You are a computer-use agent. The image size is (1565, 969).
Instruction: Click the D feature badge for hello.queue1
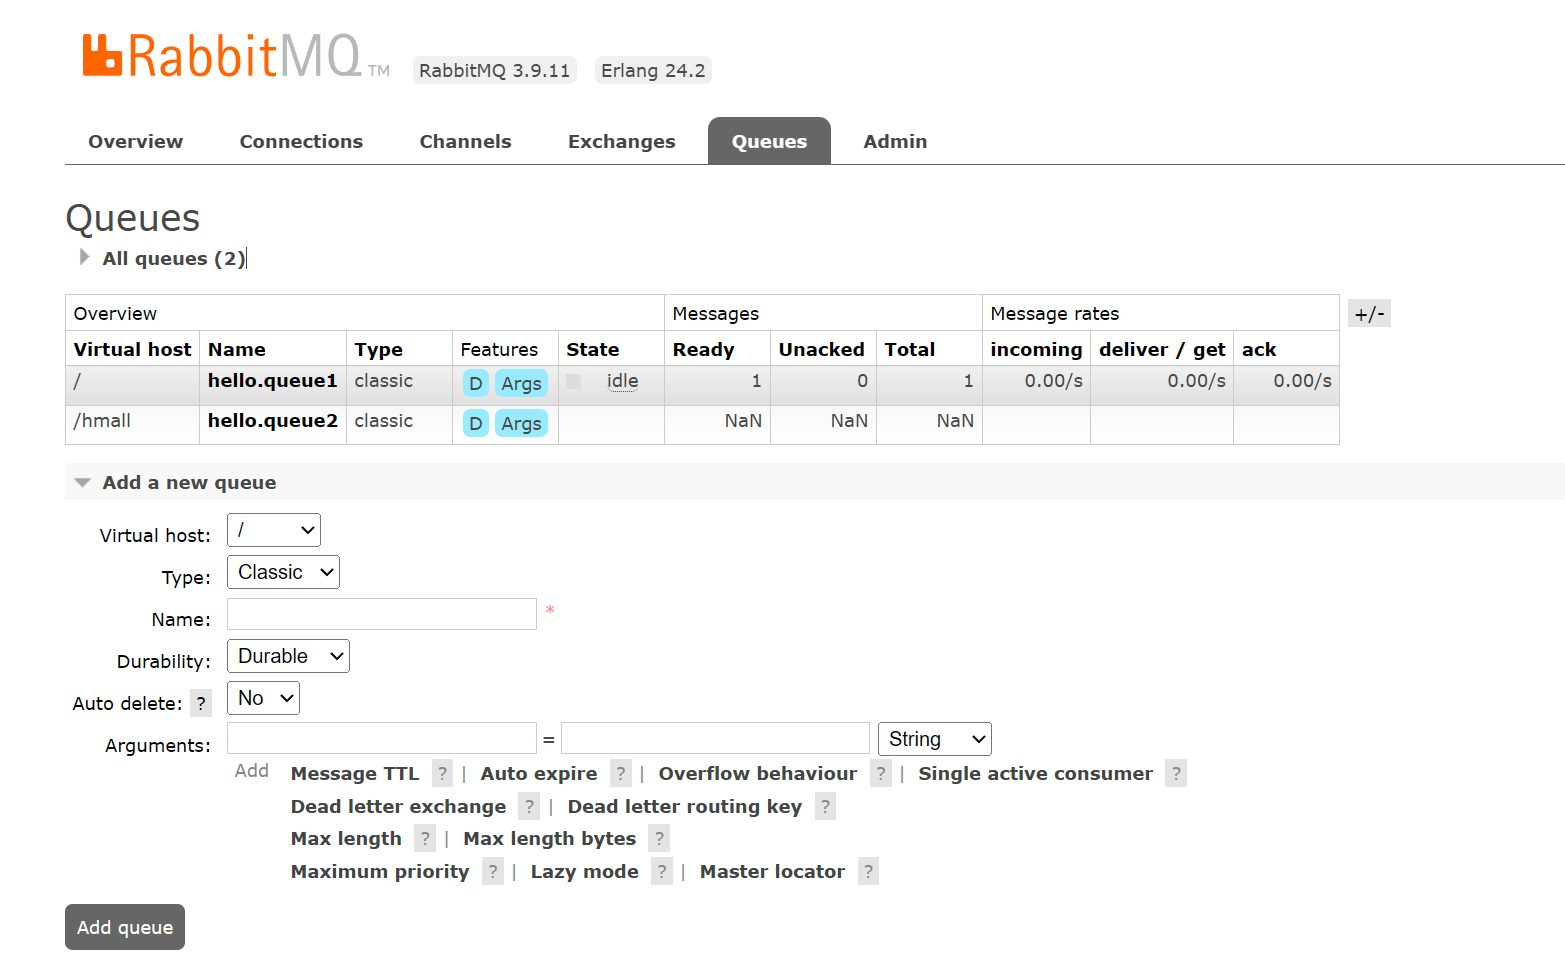(476, 383)
